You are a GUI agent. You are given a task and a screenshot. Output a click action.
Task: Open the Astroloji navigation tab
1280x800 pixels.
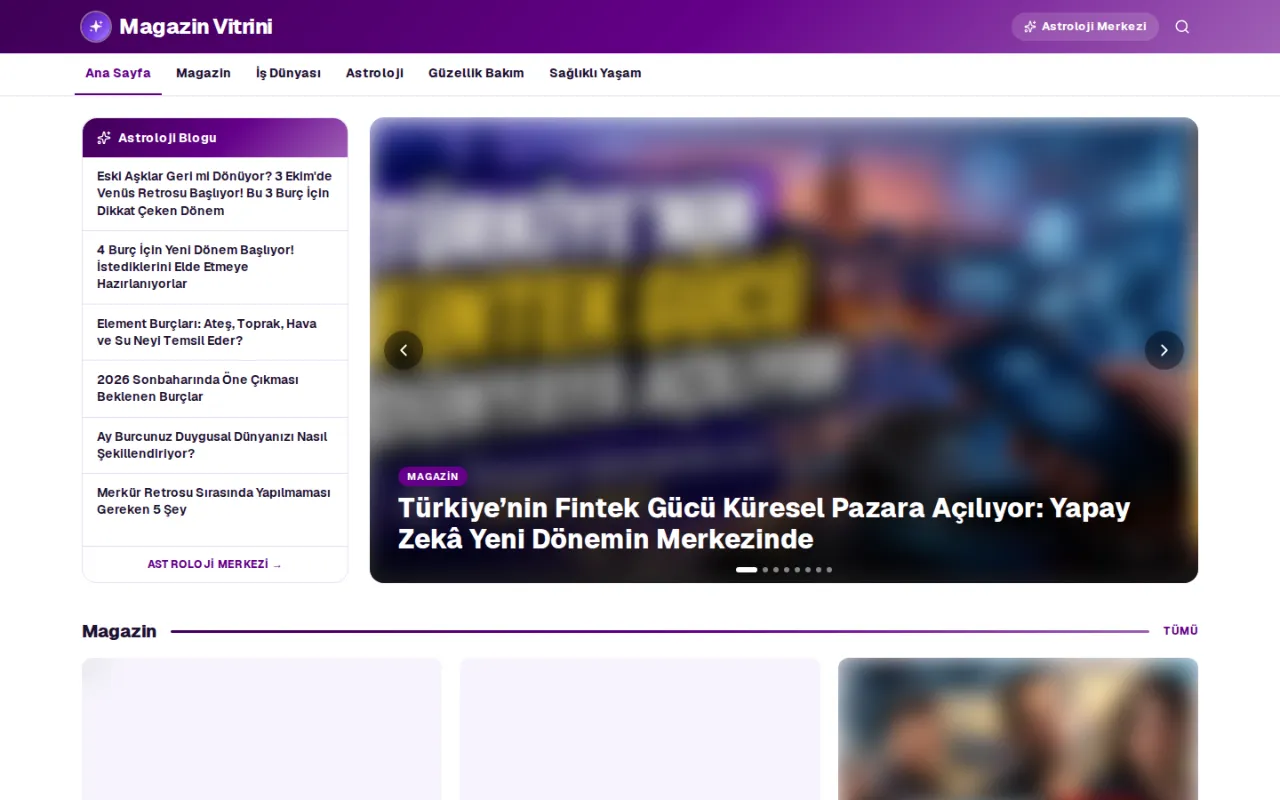click(375, 73)
